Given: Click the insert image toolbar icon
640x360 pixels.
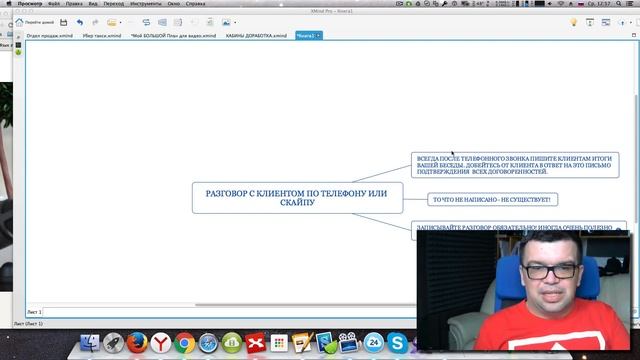Looking at the screenshot, I should click(x=226, y=22).
